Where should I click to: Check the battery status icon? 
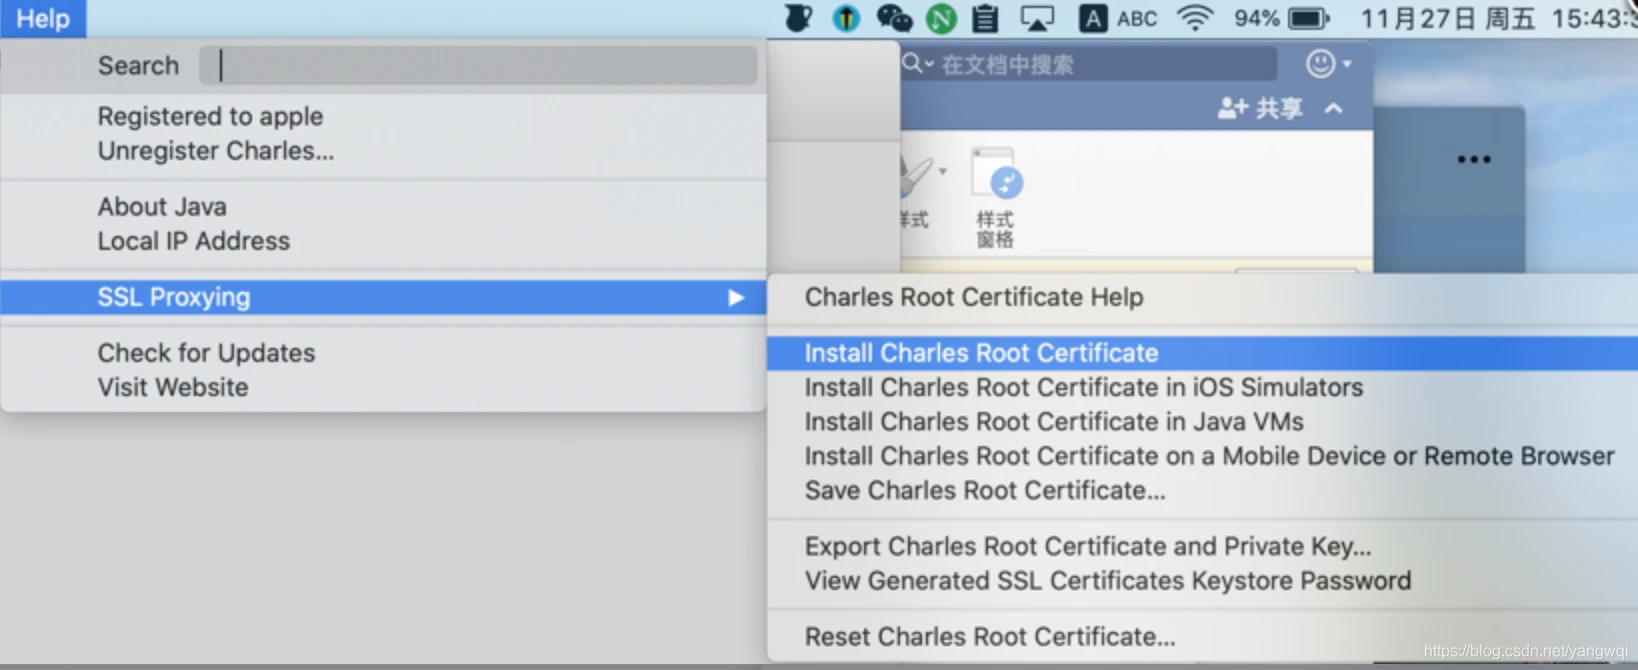(x=1309, y=18)
